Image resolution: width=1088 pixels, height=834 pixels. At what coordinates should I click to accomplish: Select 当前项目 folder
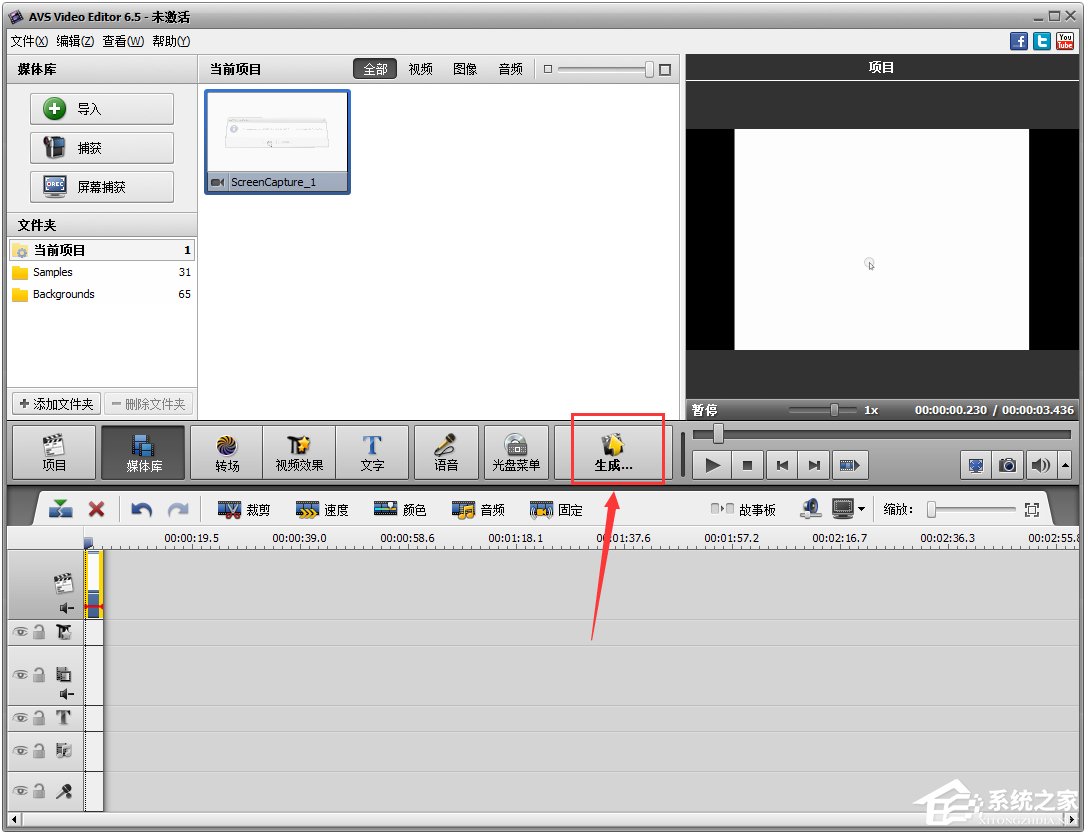click(x=102, y=250)
